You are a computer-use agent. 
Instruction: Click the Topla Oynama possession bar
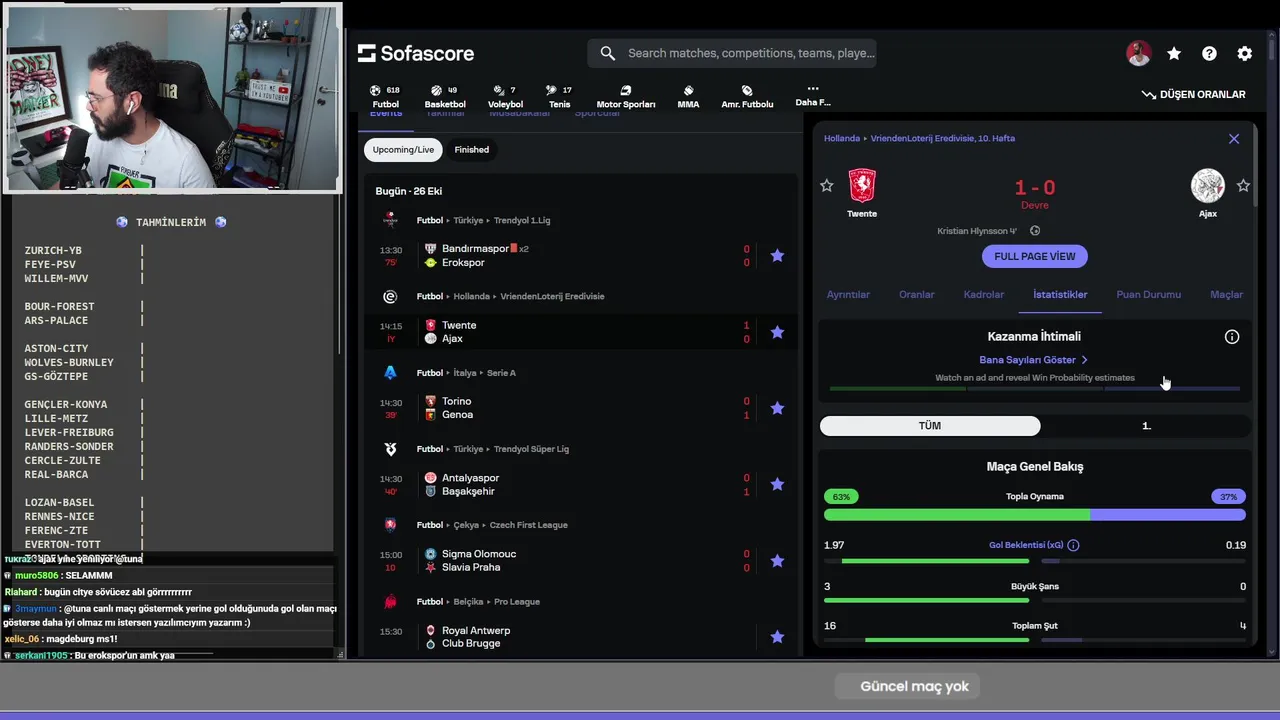(x=1035, y=515)
